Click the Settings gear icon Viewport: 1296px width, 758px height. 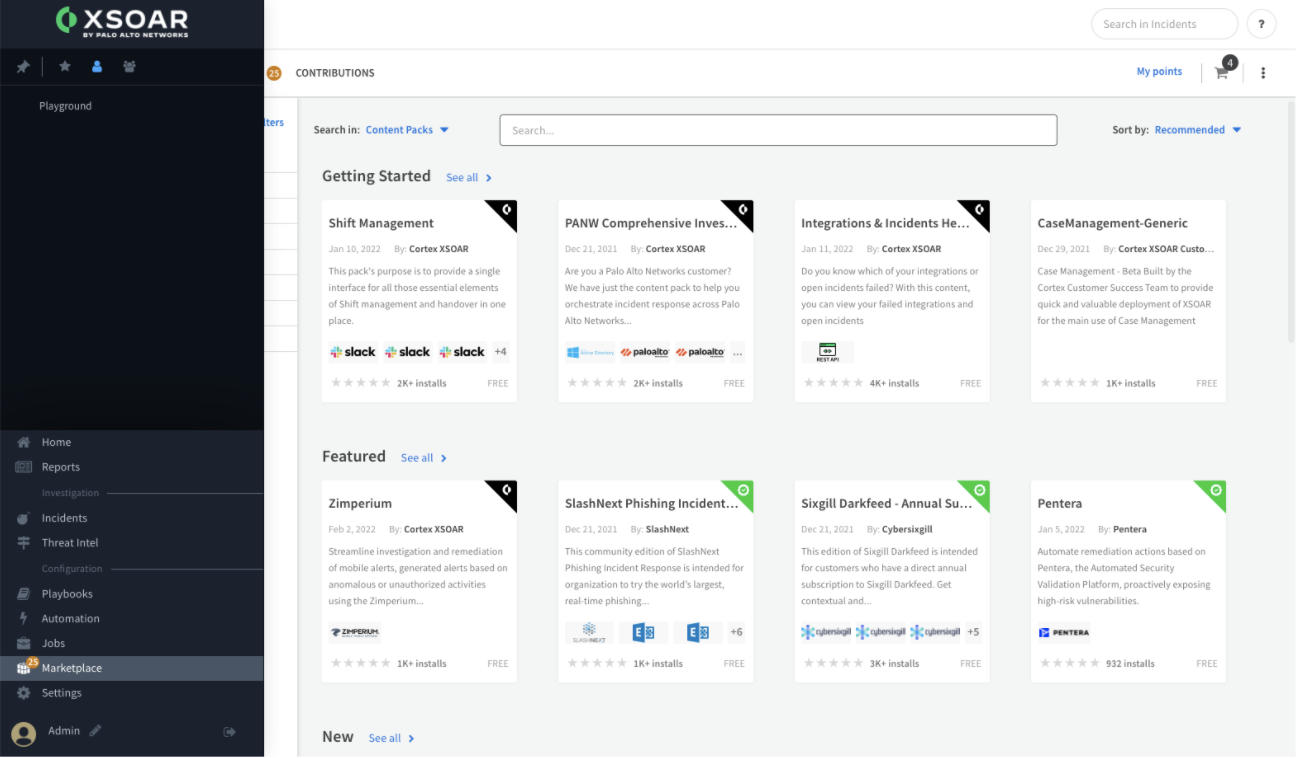point(23,693)
